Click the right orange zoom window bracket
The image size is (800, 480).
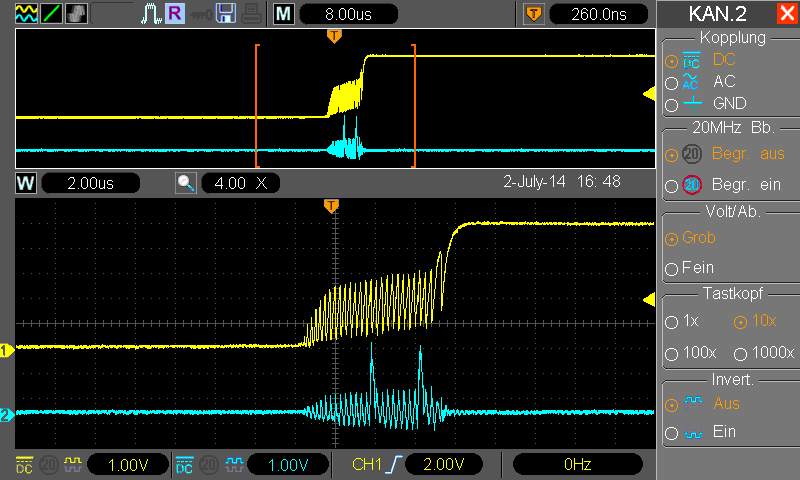pos(414,106)
